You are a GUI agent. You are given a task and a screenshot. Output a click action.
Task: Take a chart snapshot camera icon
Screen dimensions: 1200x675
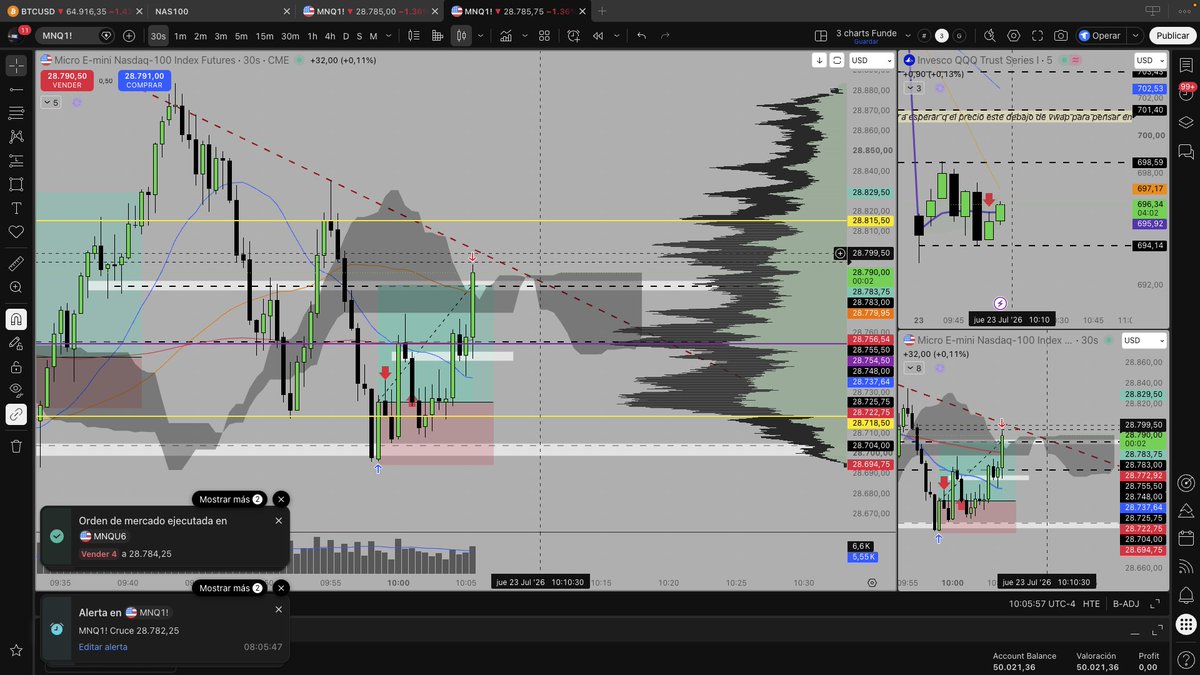(1060, 35)
